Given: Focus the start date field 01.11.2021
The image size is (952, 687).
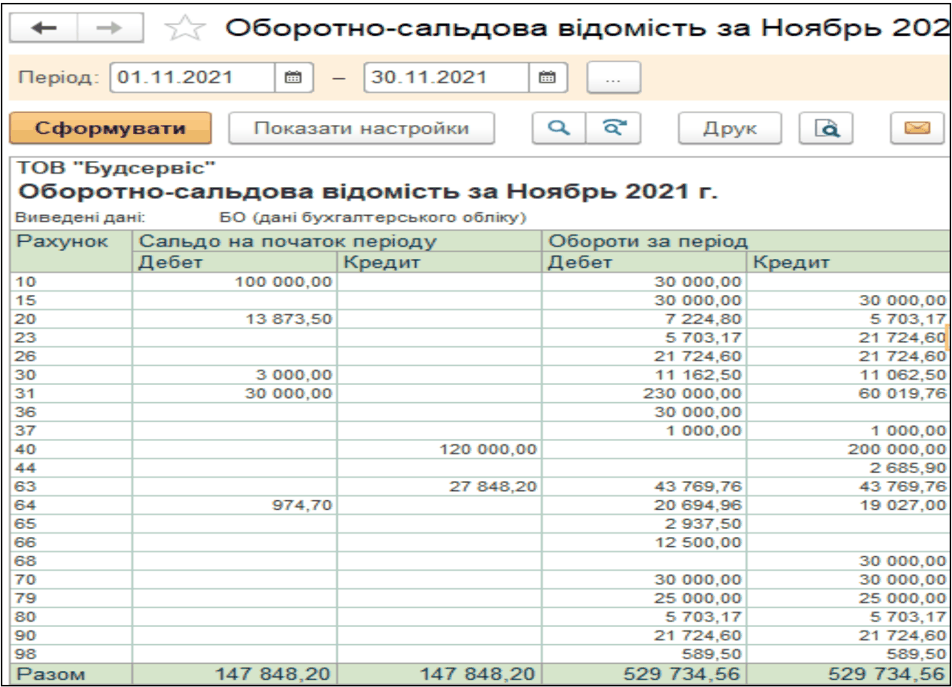Looking at the screenshot, I should tap(192, 78).
